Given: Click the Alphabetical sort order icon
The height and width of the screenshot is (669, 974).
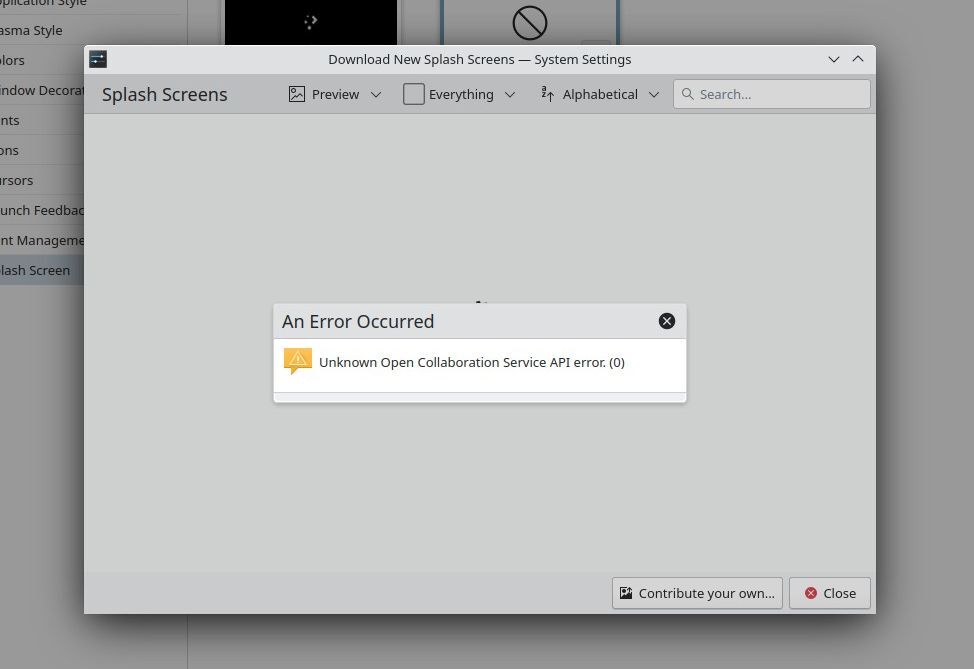Looking at the screenshot, I should (548, 94).
